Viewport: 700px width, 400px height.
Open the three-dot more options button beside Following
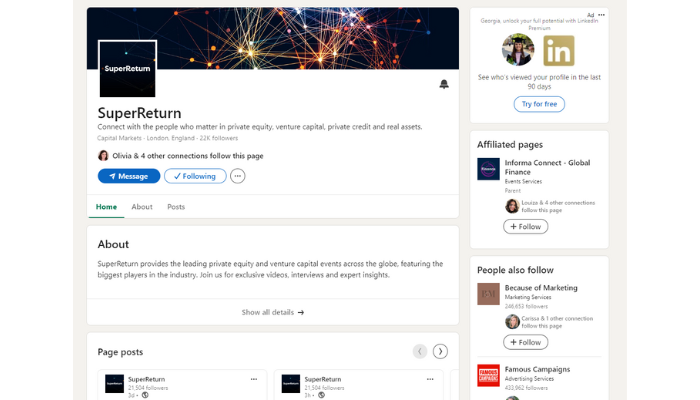[x=237, y=176]
